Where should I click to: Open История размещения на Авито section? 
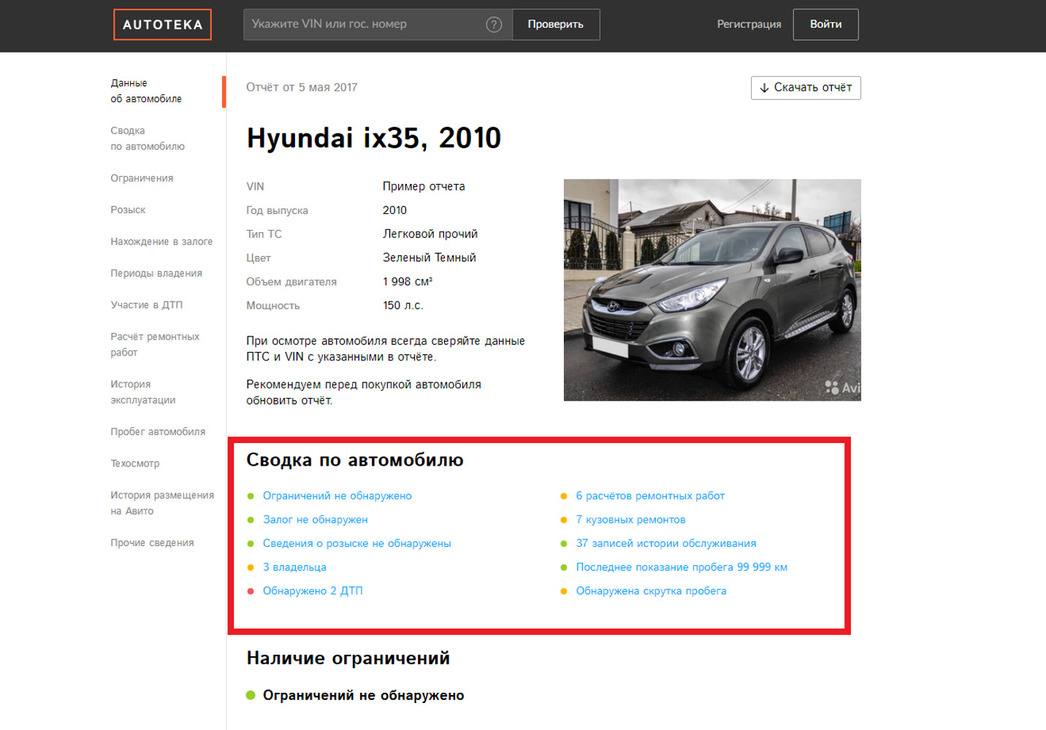[x=162, y=503]
